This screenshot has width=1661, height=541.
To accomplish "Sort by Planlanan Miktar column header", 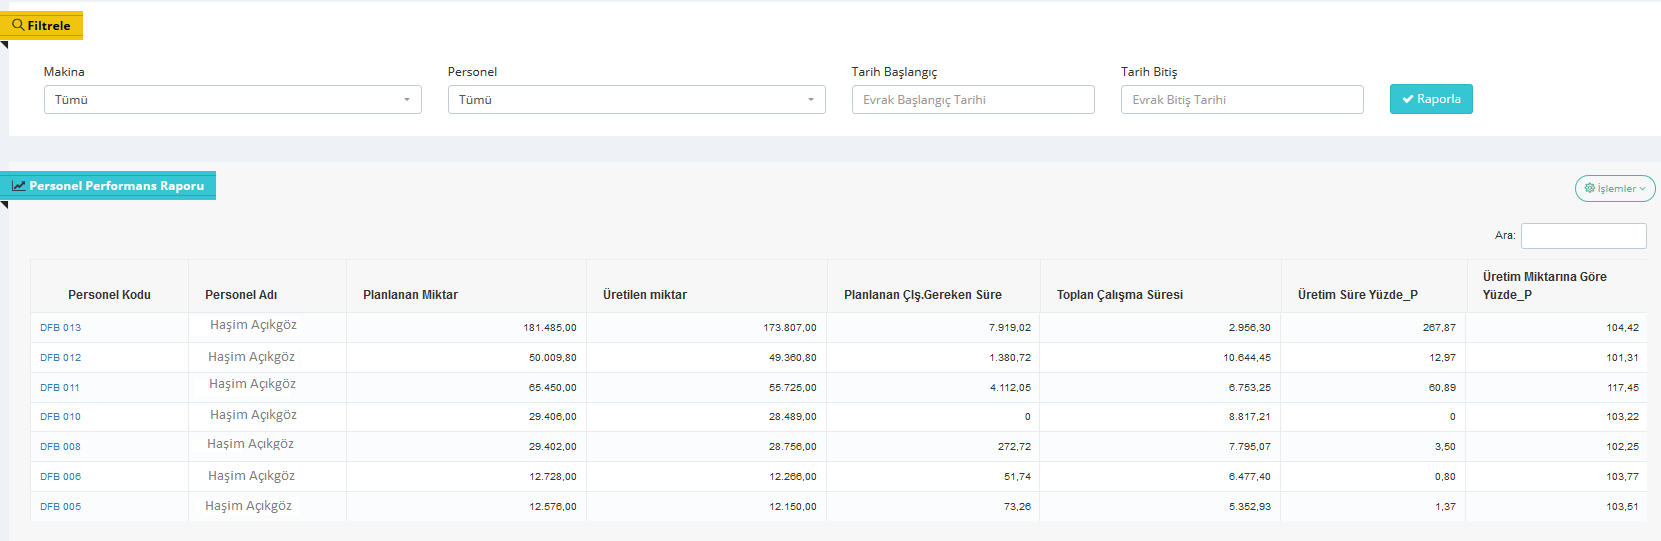I will (x=410, y=295).
